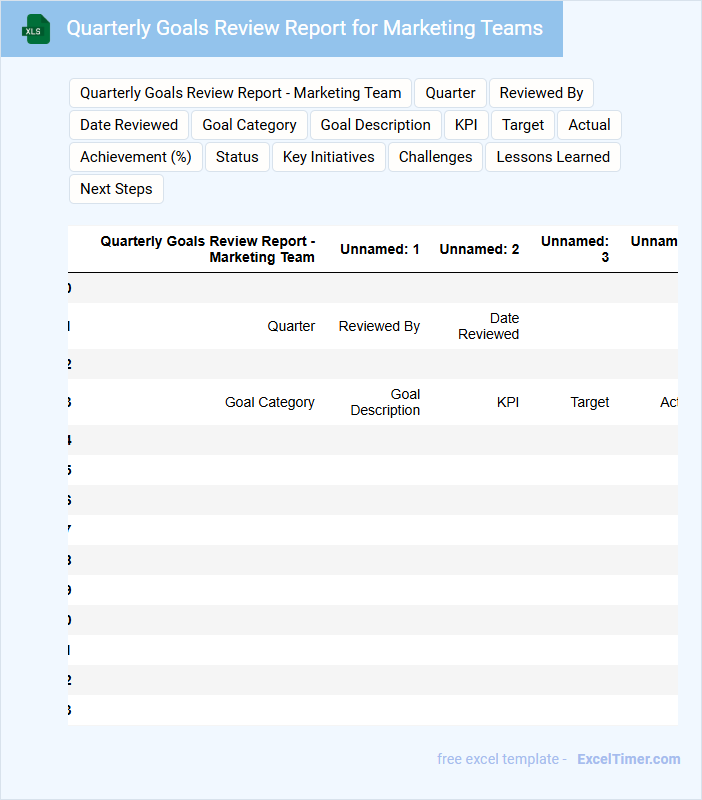Select the 'Reviewed By' table cell
Image resolution: width=702 pixels, height=800 pixels.
[x=379, y=326]
